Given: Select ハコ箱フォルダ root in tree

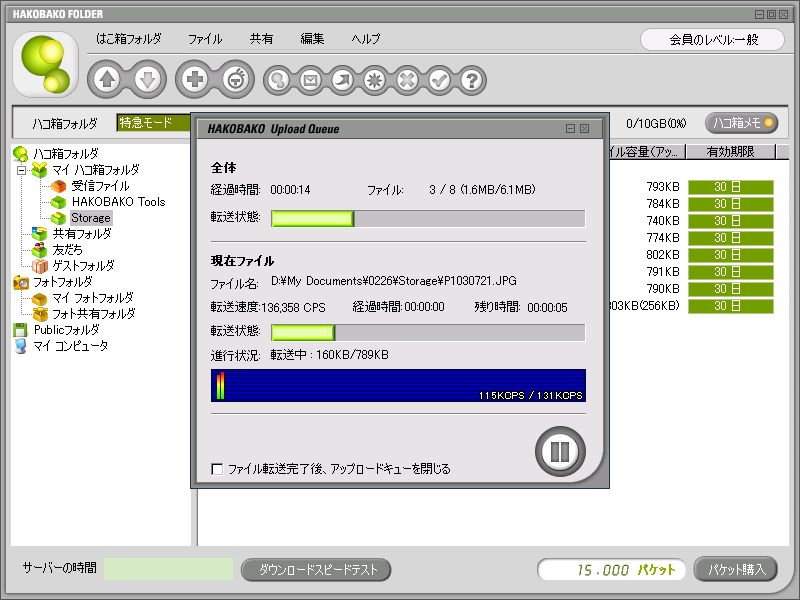Looking at the screenshot, I should coord(66,154).
